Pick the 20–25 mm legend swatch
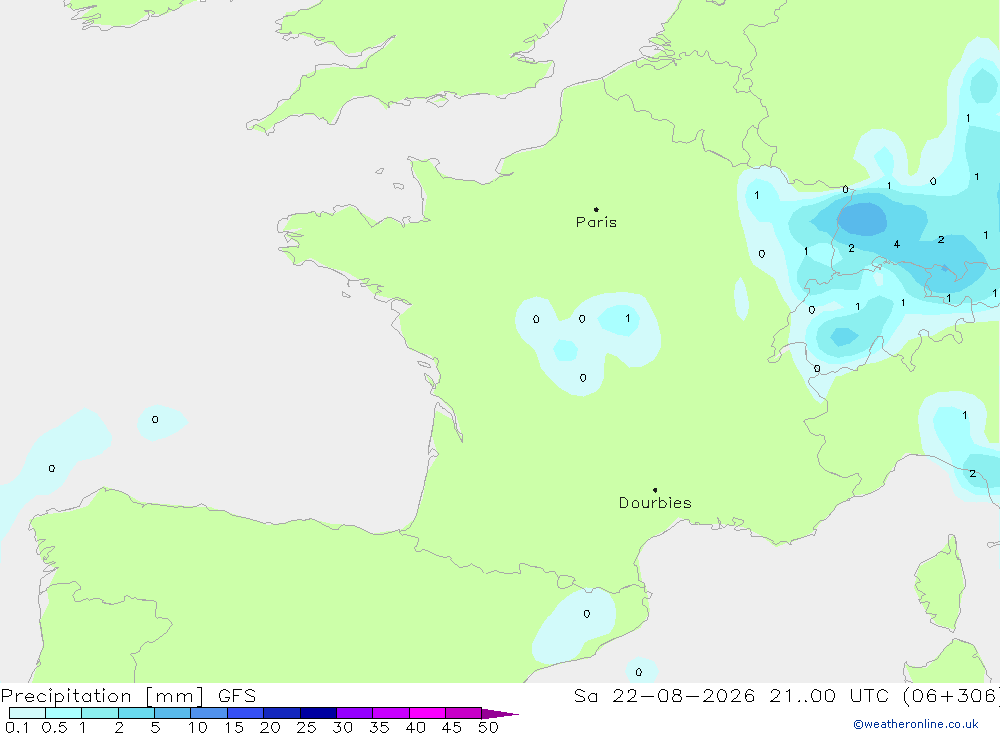The image size is (1000, 733). [x=282, y=713]
